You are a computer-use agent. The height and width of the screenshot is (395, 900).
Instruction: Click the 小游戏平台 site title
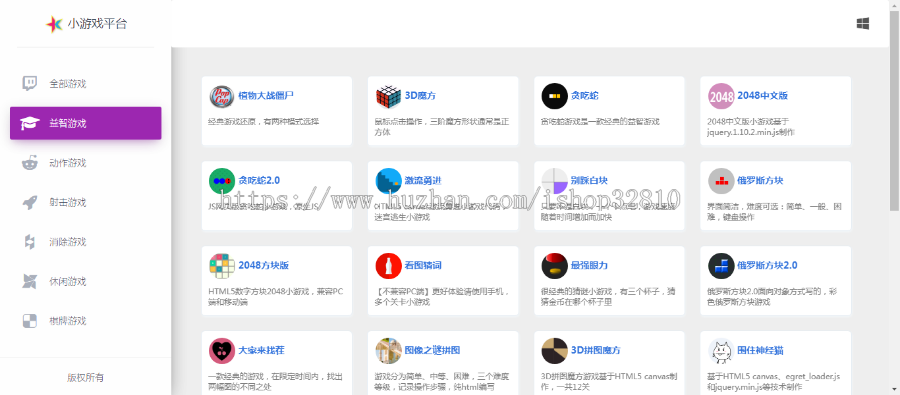(97, 24)
